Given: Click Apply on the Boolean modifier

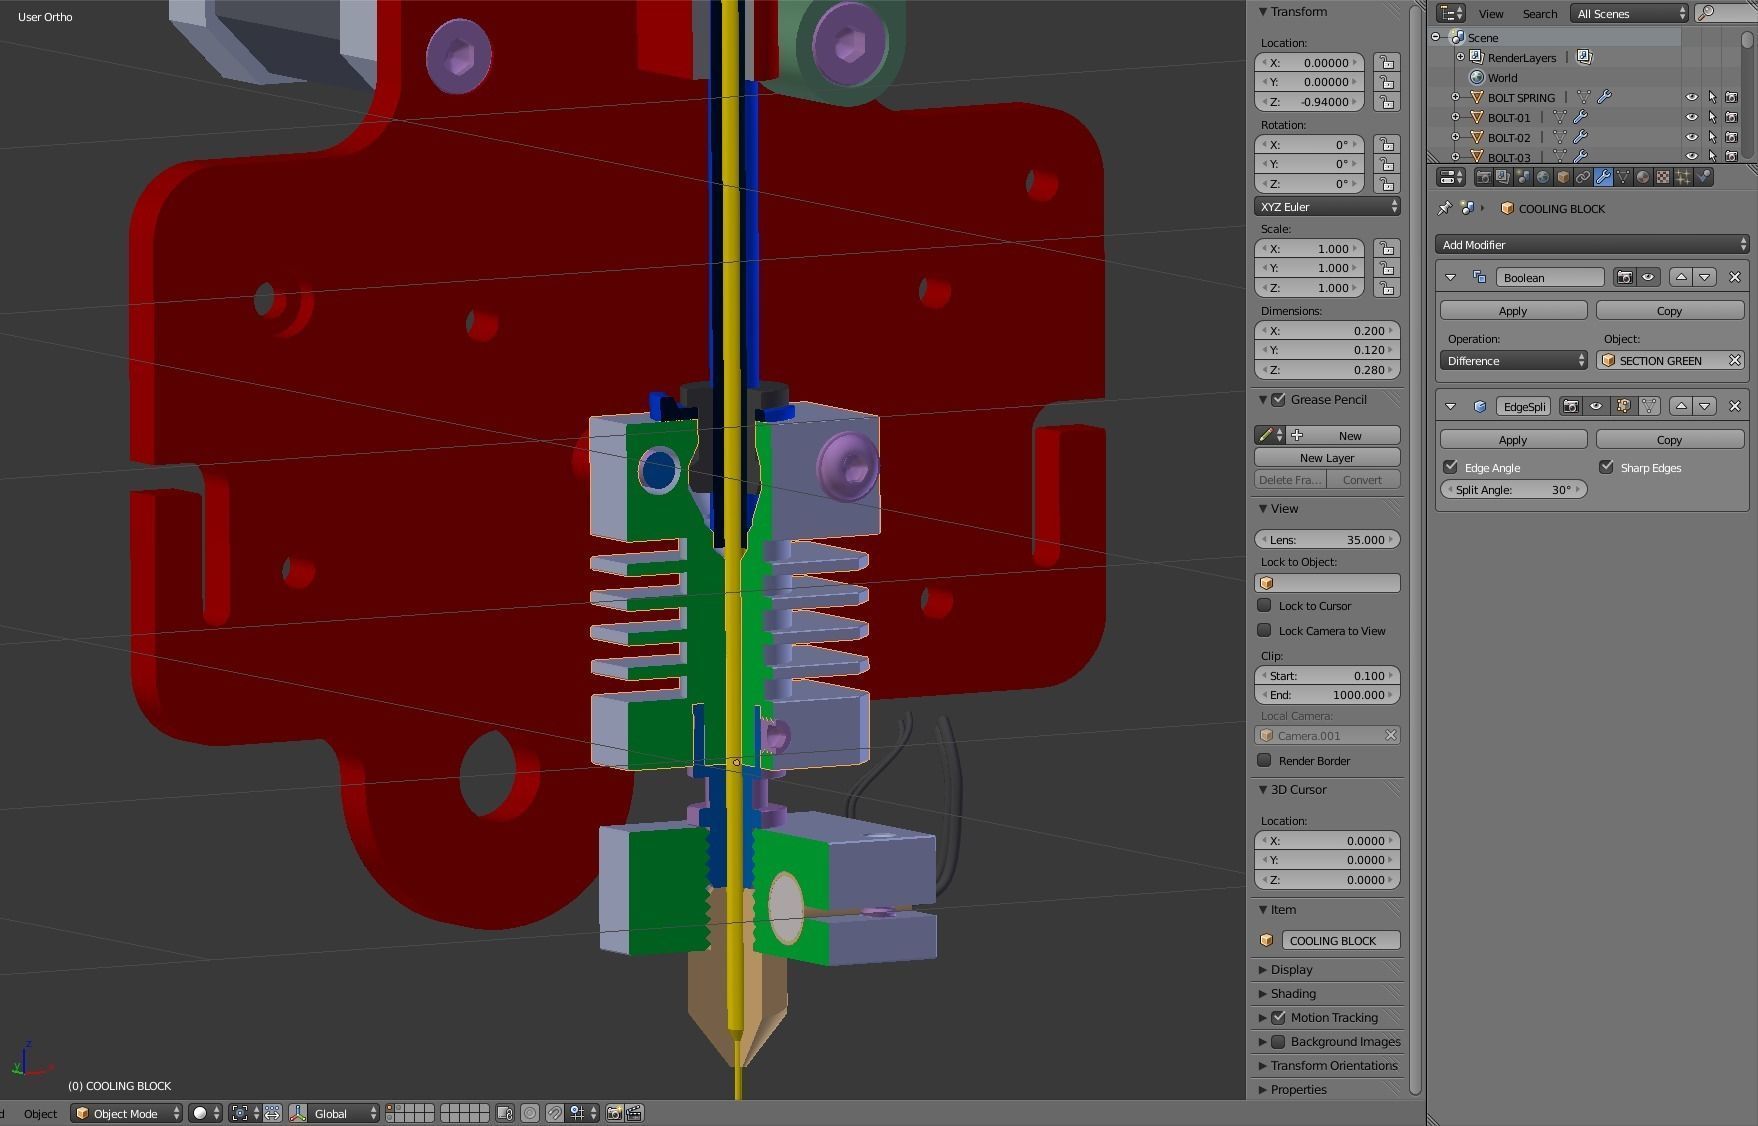Looking at the screenshot, I should (x=1513, y=310).
